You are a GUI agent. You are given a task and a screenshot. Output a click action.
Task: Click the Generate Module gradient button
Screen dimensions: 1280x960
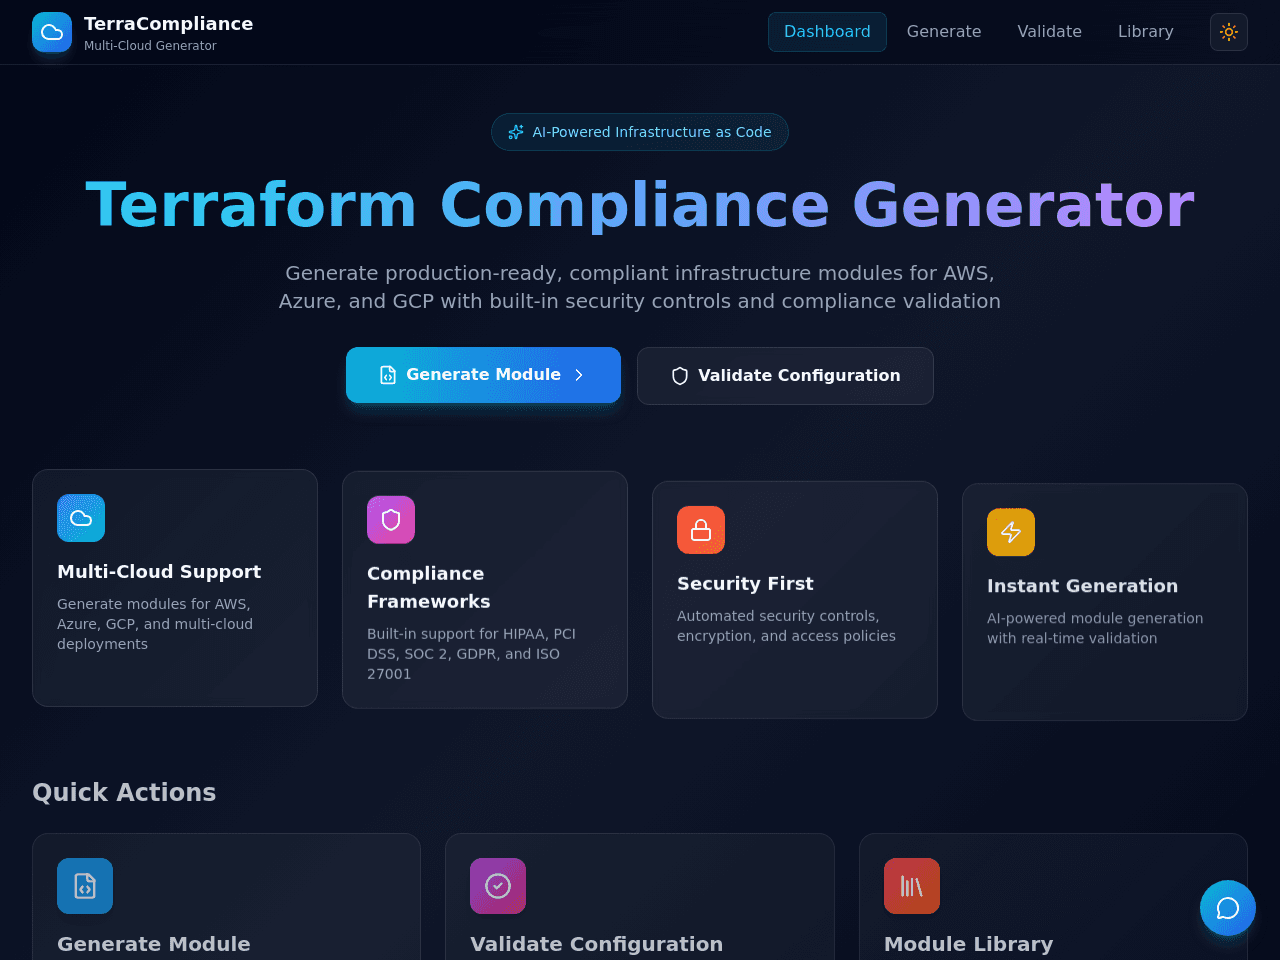coord(483,375)
